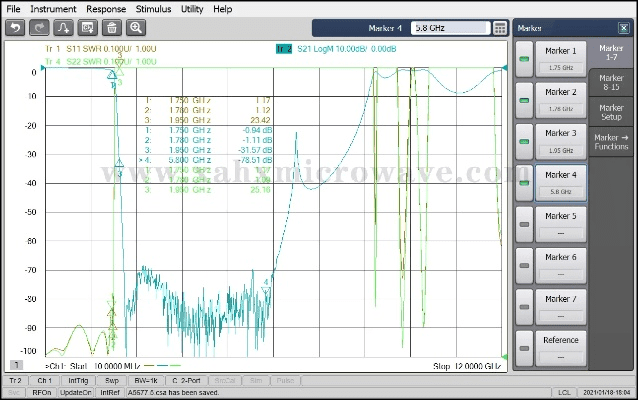Close the Marker side panel
Screen dimensions: 638x400
coord(624,28)
